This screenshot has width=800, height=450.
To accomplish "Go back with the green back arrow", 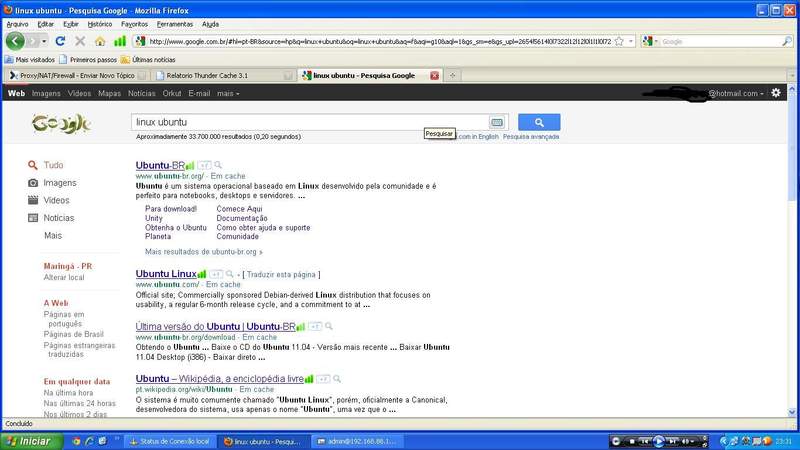I will pos(15,41).
